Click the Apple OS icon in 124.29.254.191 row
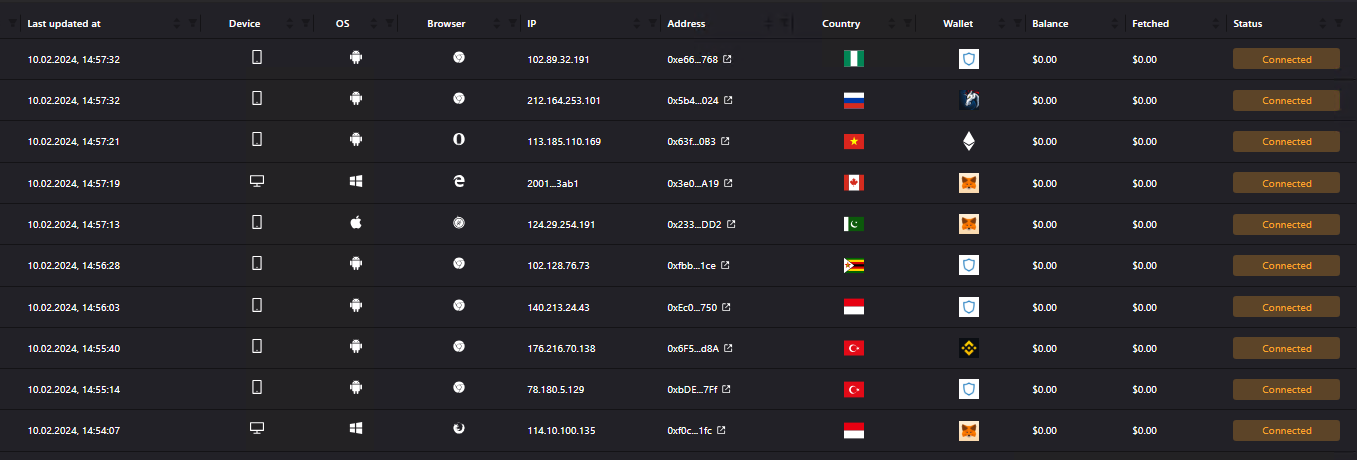1357x460 pixels. tap(355, 224)
